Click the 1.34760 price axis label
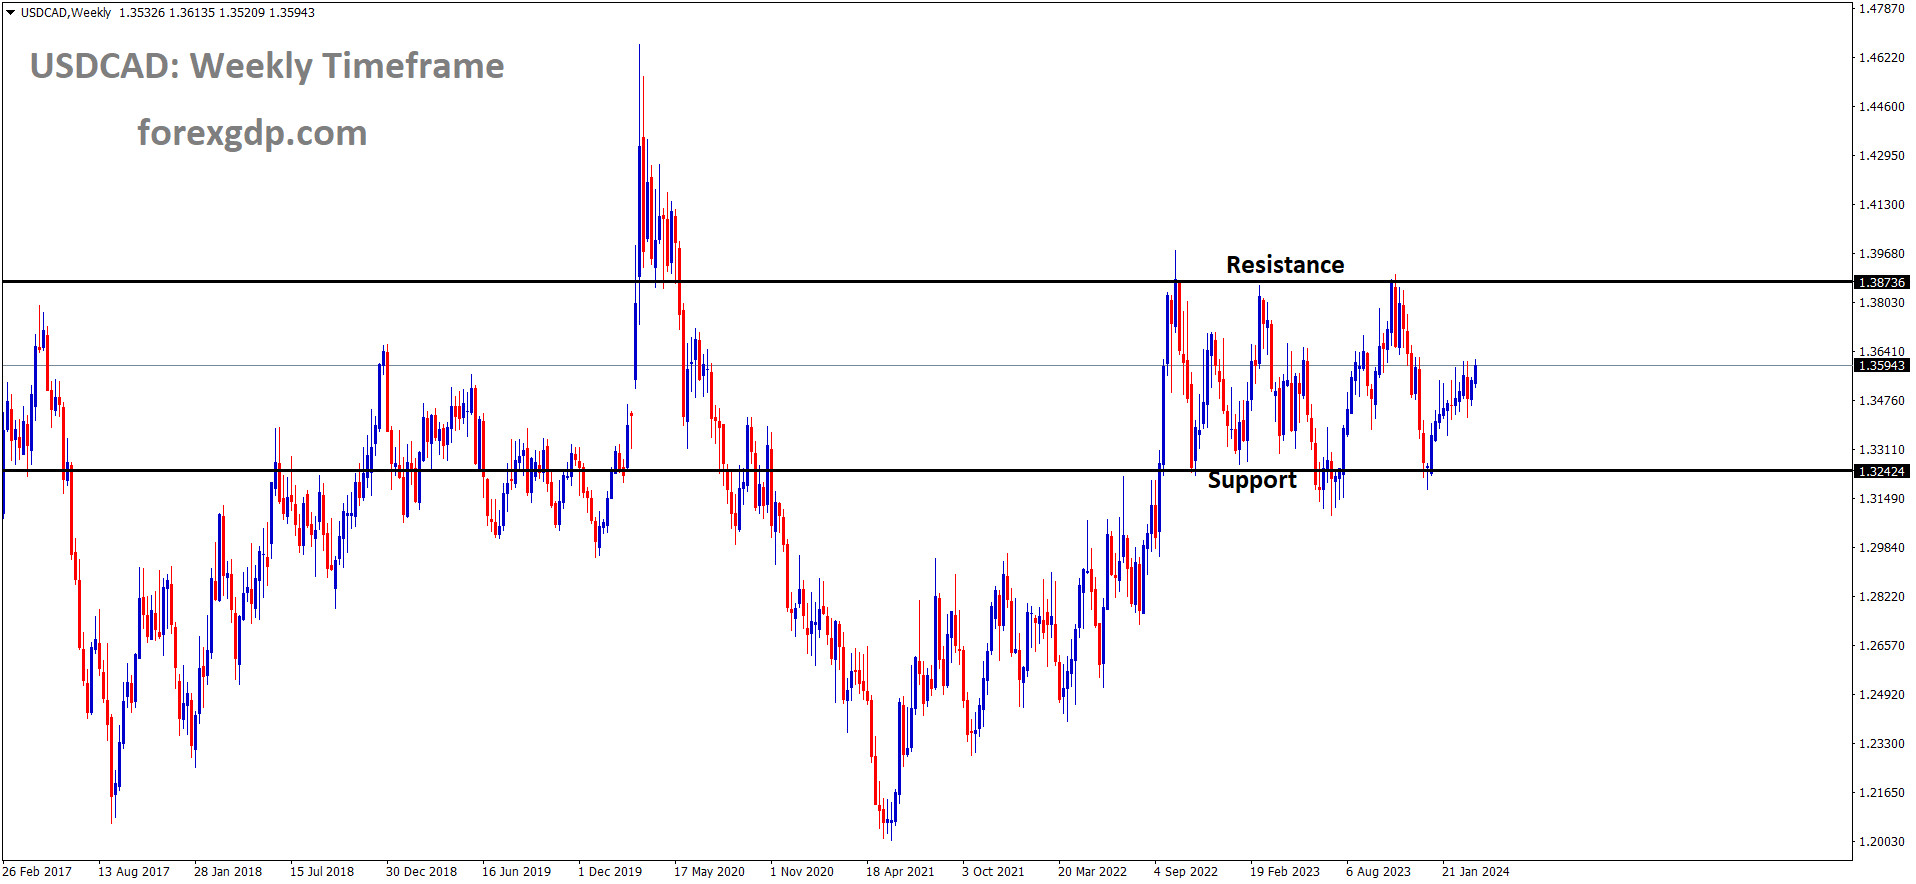The width and height of the screenshot is (1916, 884). 1881,401
